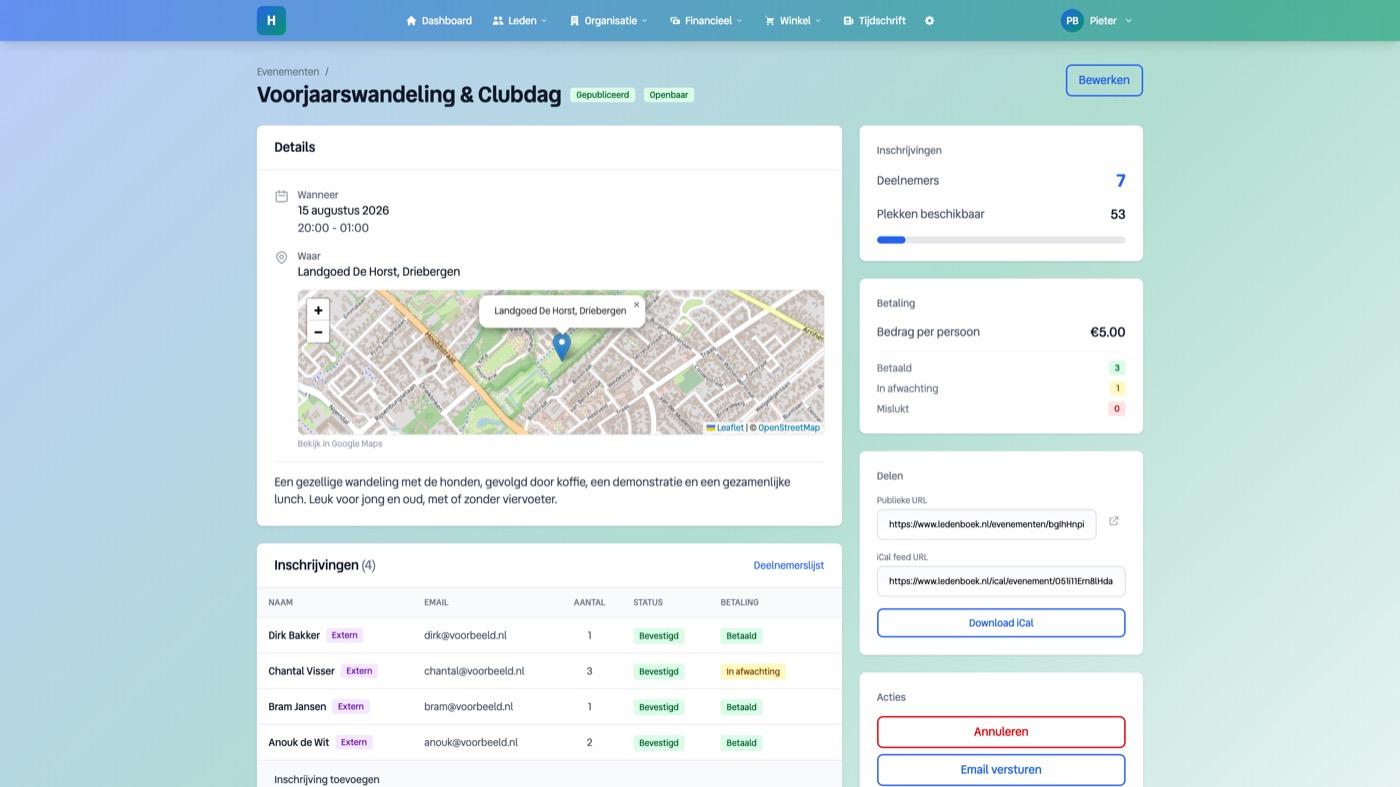Viewport: 1400px width, 787px height.
Task: Click the PB user avatar
Action: 1072,20
